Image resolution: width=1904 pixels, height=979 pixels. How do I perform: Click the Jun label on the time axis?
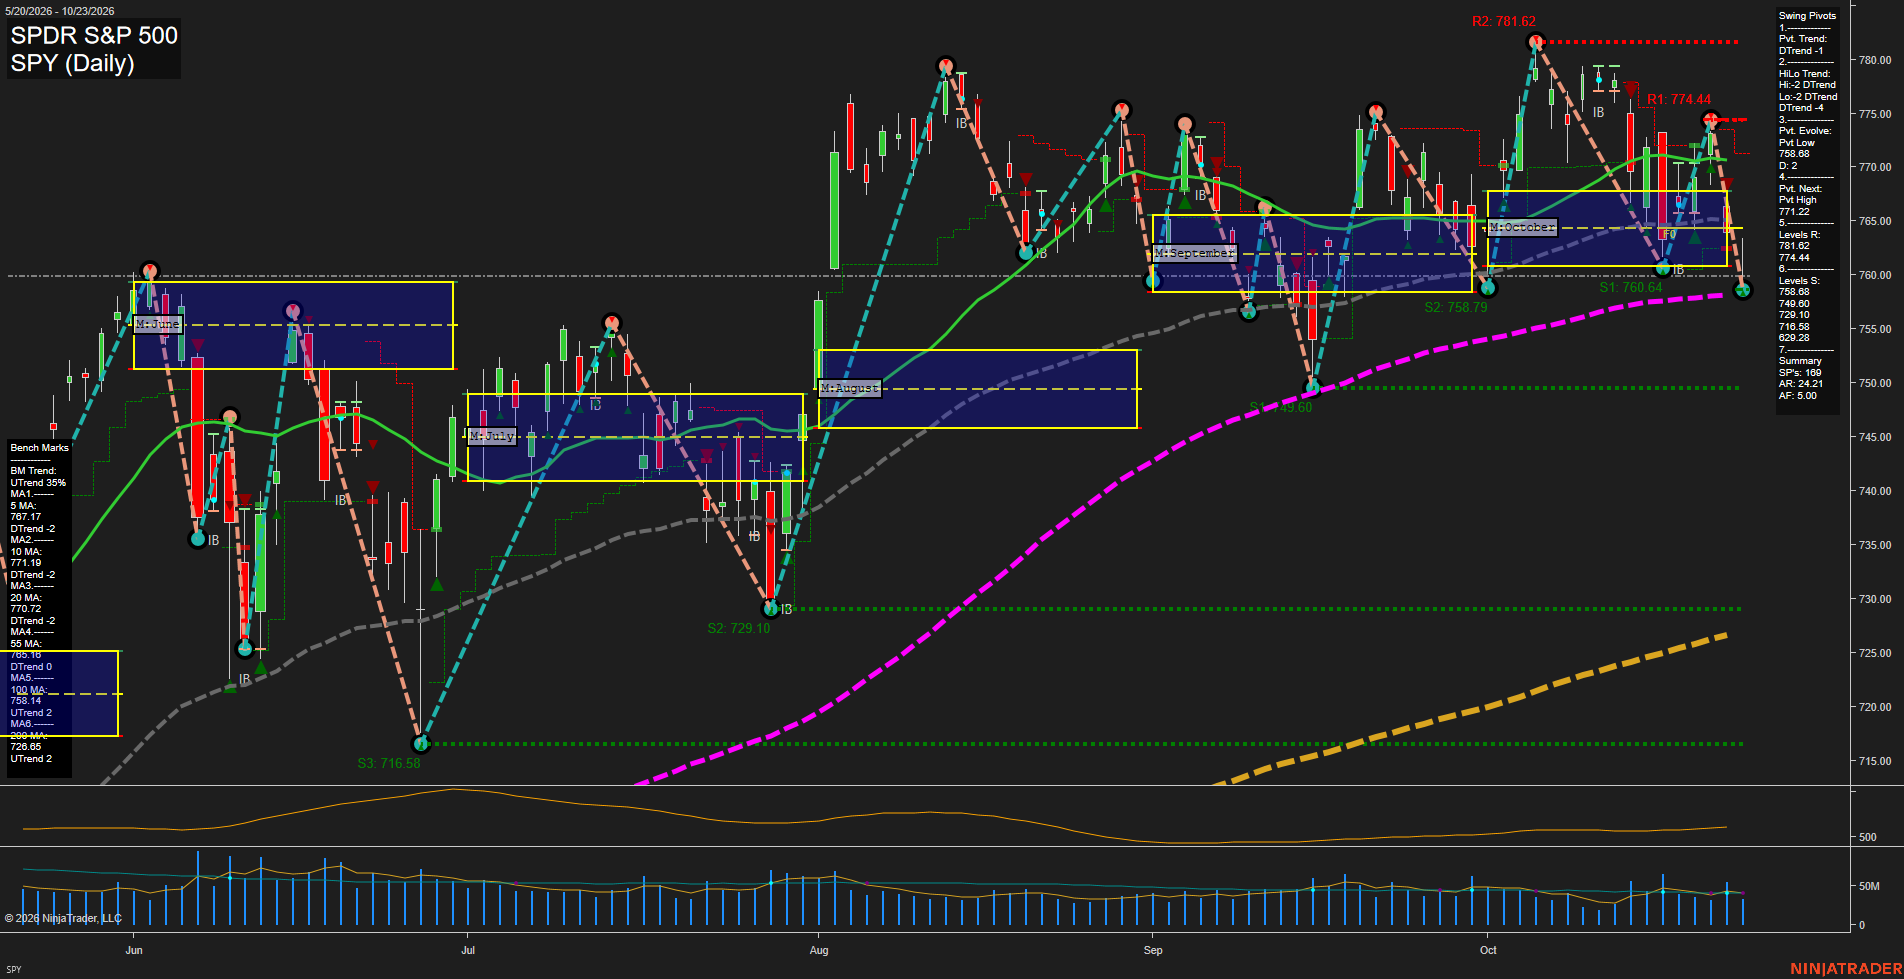134,950
